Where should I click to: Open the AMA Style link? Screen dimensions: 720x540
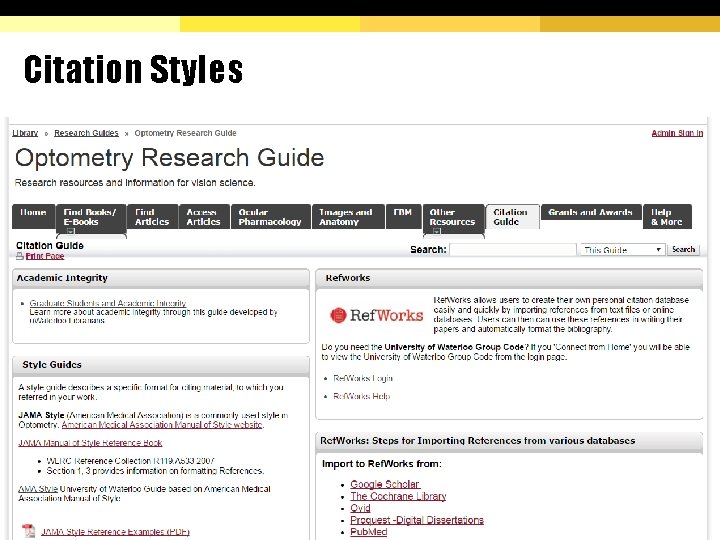pyautogui.click(x=38, y=489)
